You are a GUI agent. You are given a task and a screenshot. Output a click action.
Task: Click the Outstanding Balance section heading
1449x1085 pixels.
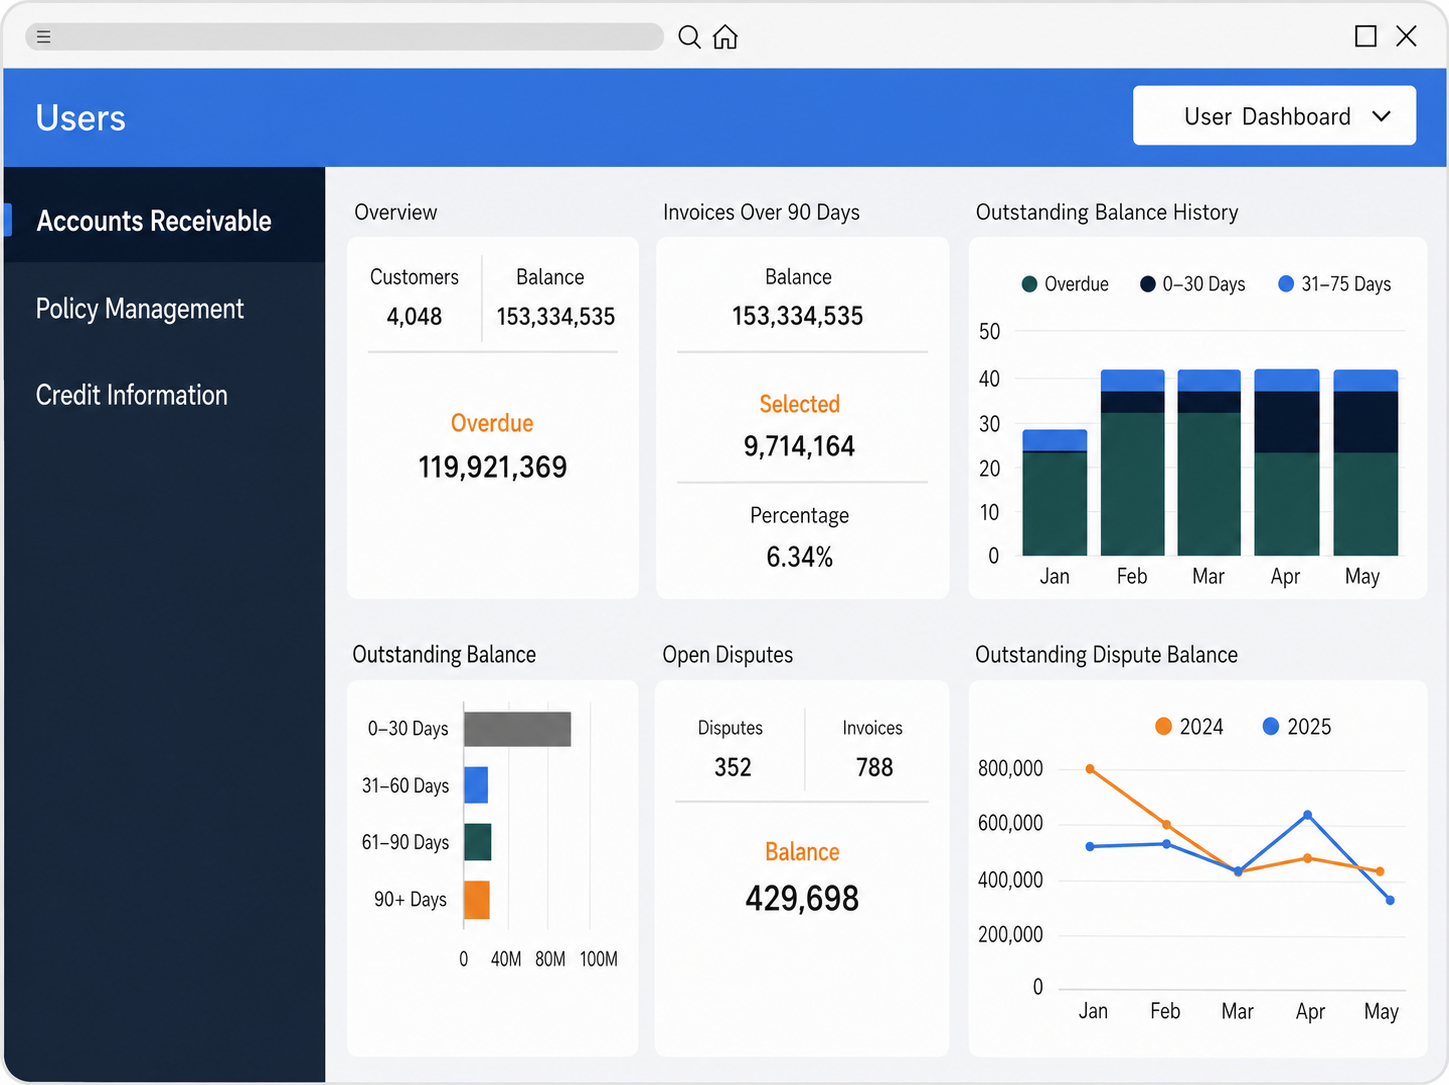point(444,654)
